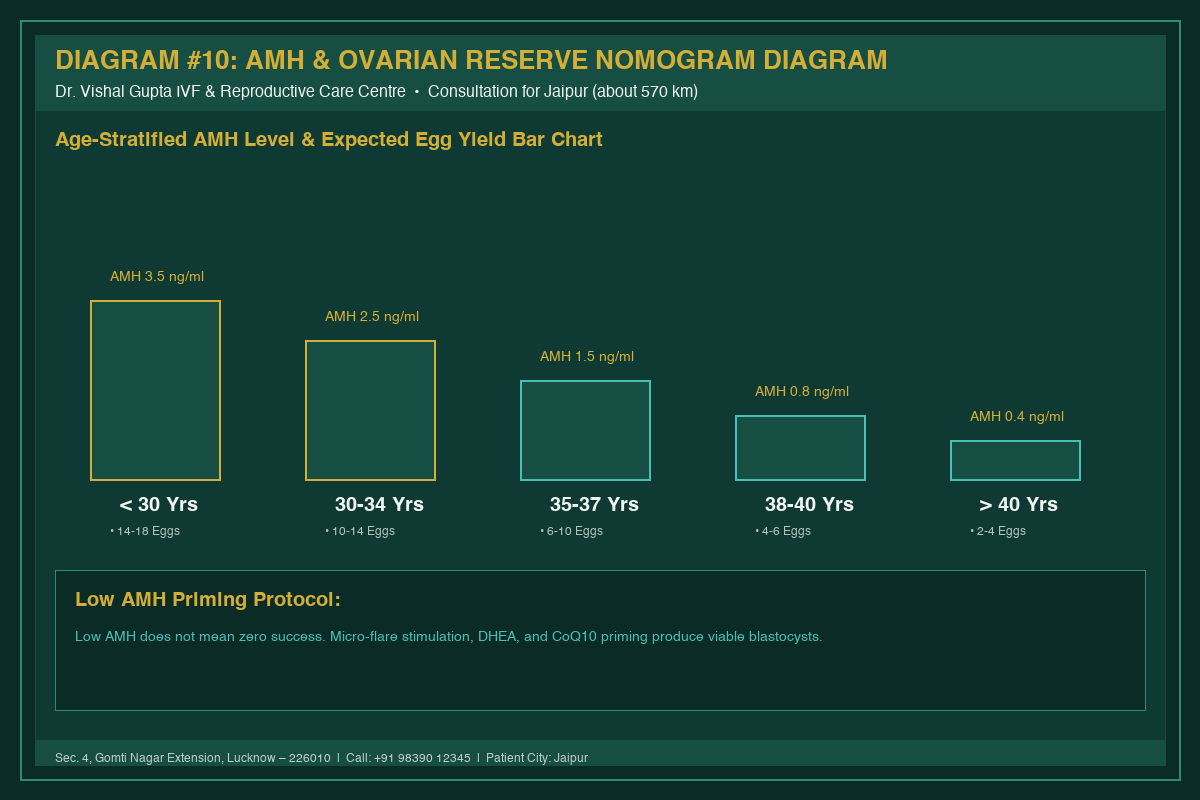Click the "AMH 0.8 ng/ml" label

(802, 392)
